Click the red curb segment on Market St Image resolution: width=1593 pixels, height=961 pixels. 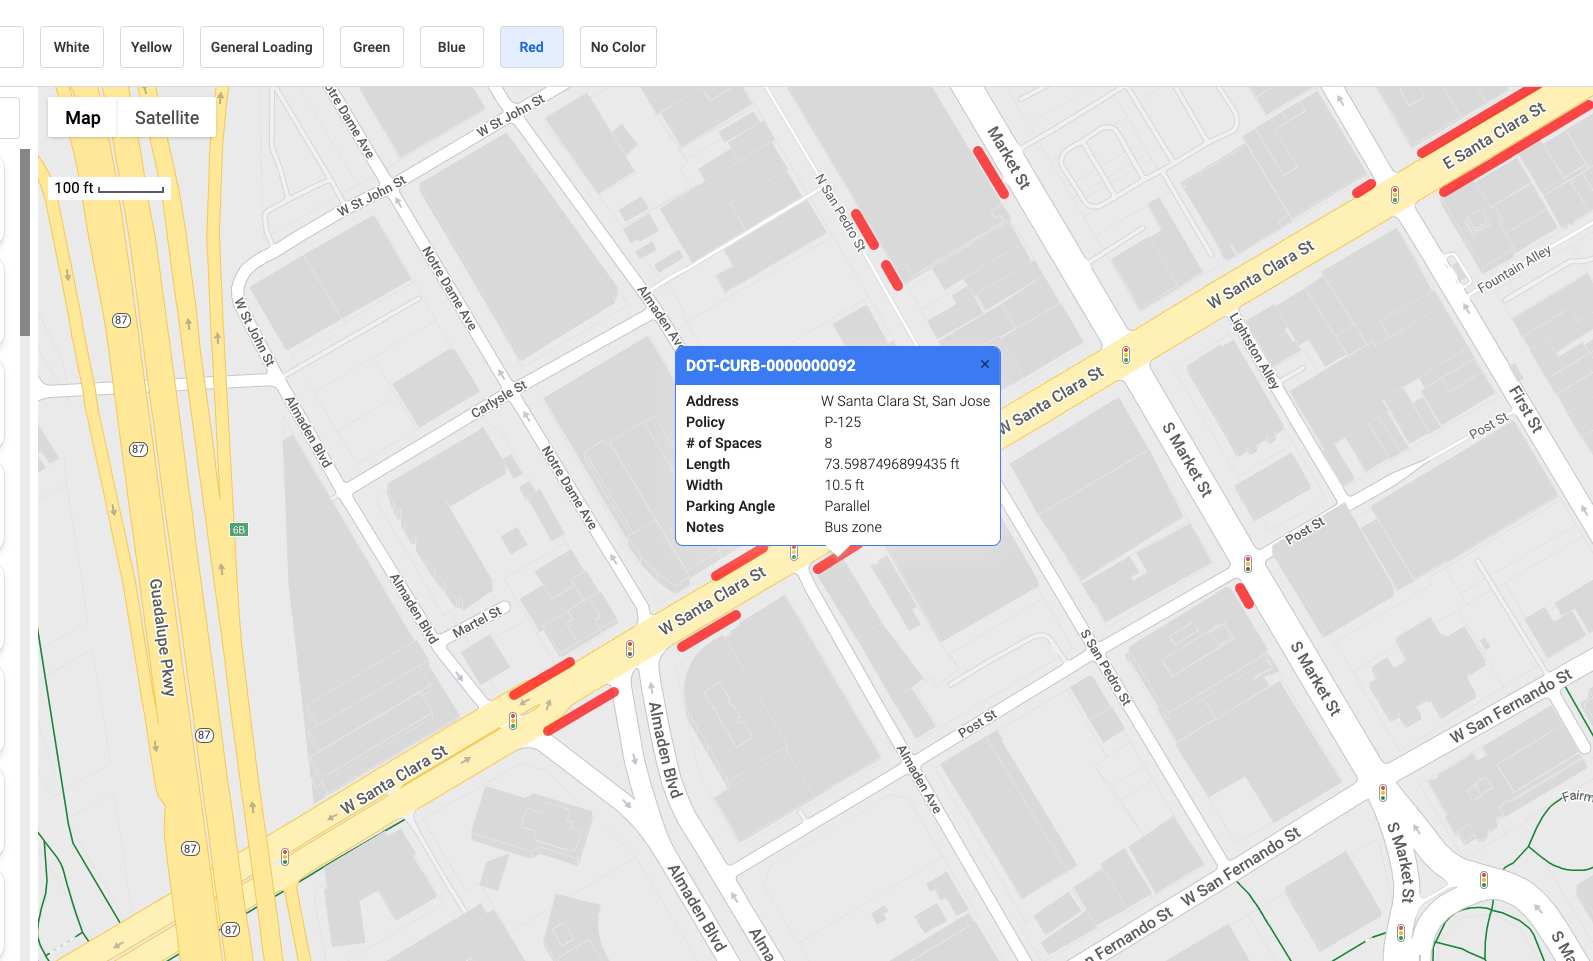[x=991, y=172]
